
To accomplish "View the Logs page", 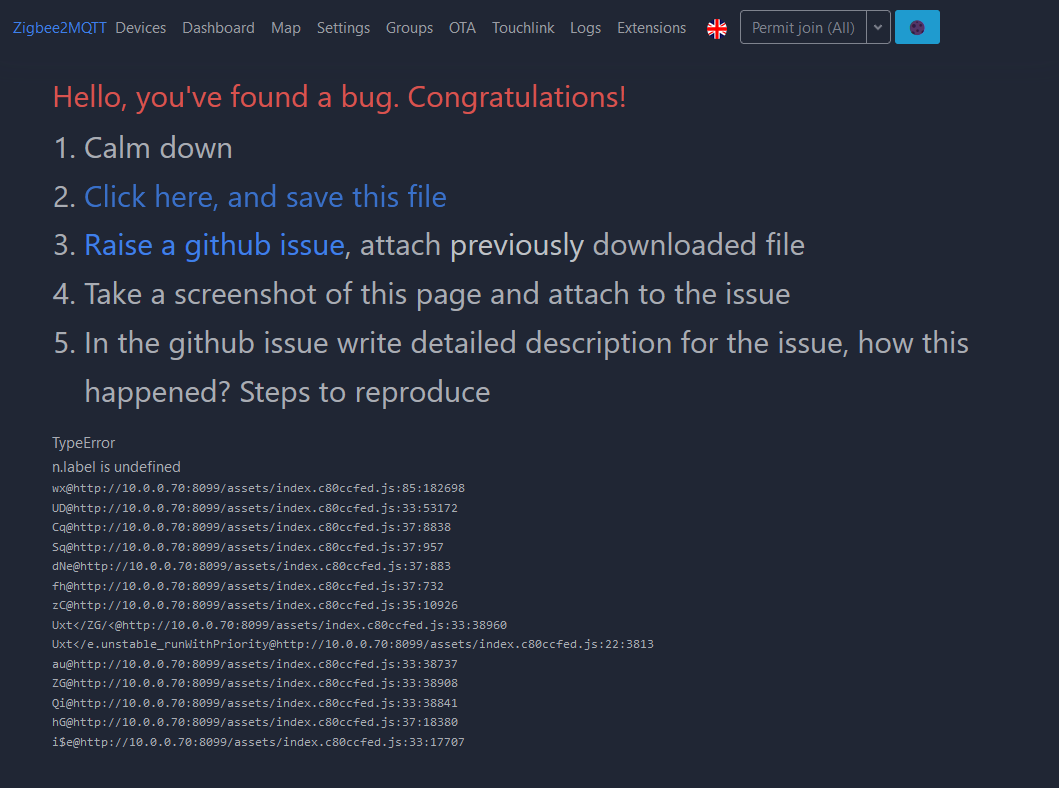I will [585, 28].
